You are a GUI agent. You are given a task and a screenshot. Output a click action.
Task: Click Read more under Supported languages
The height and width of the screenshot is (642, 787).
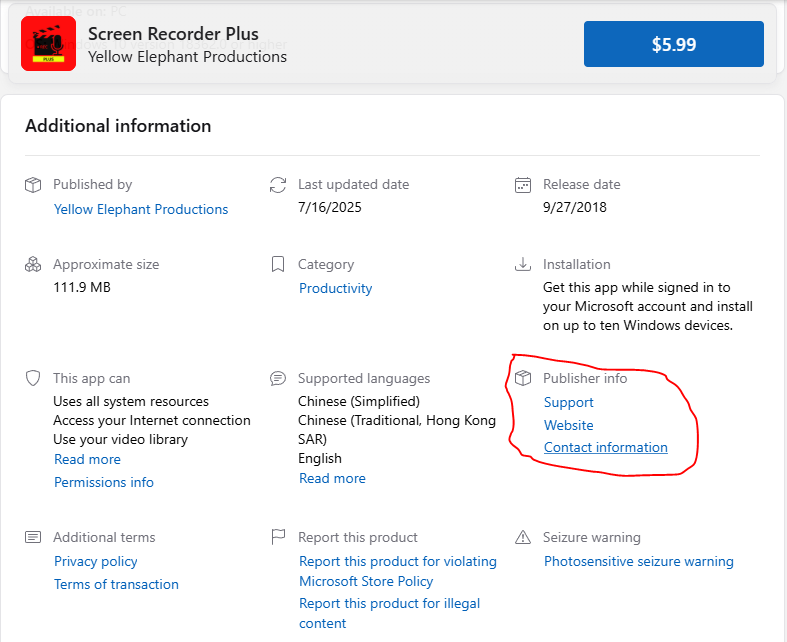(x=332, y=478)
